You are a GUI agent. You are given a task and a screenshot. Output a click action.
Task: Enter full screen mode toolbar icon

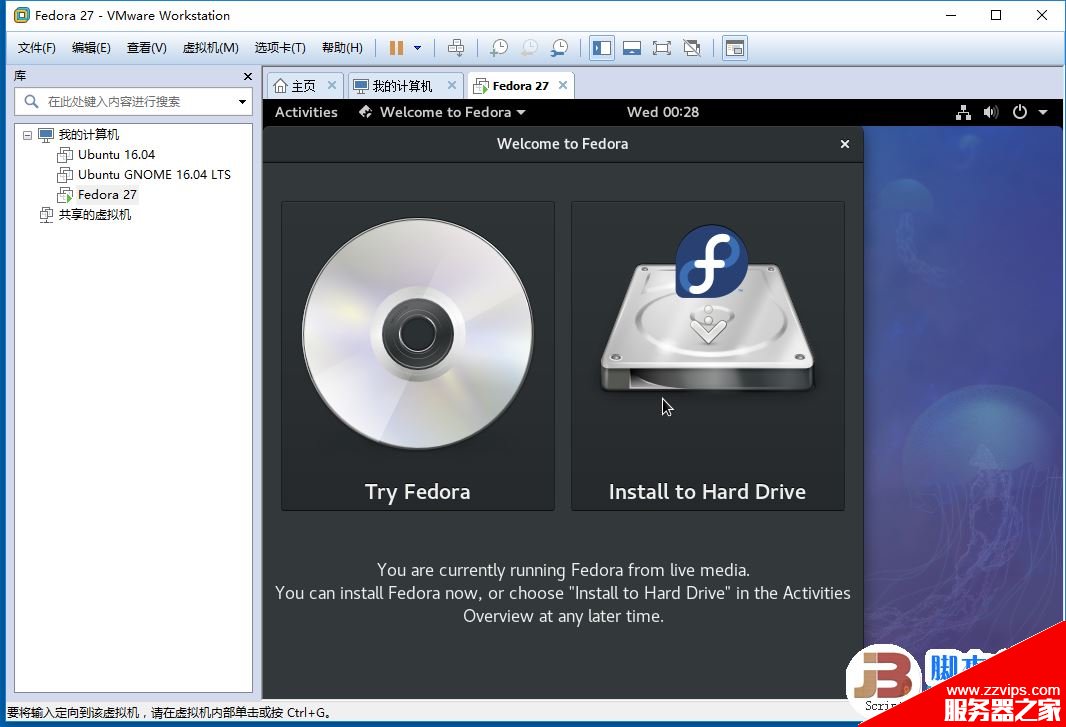coord(661,48)
